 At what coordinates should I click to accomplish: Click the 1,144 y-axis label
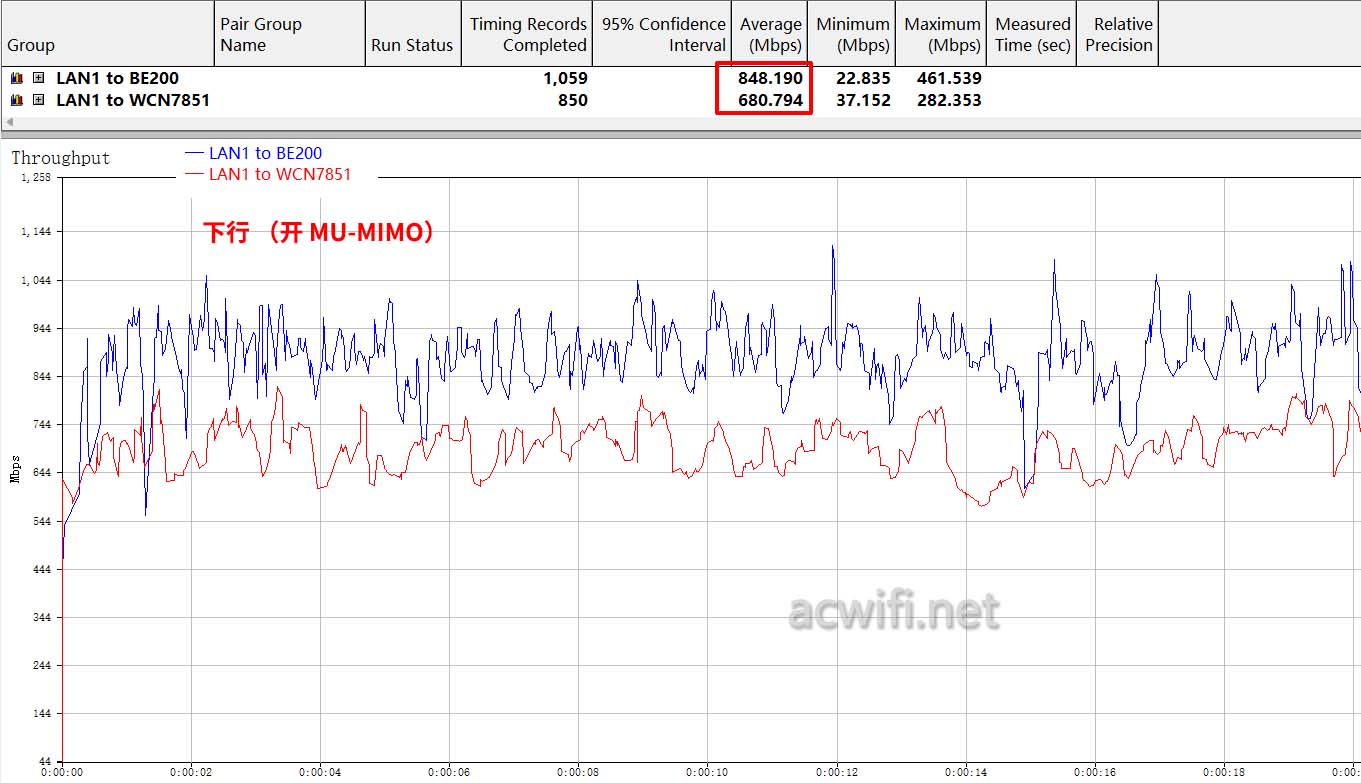[x=35, y=231]
